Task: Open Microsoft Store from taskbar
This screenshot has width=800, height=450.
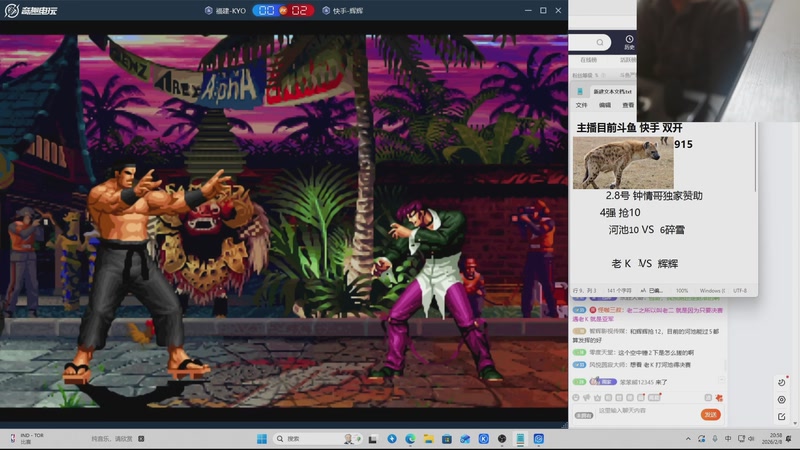Action: (447, 439)
